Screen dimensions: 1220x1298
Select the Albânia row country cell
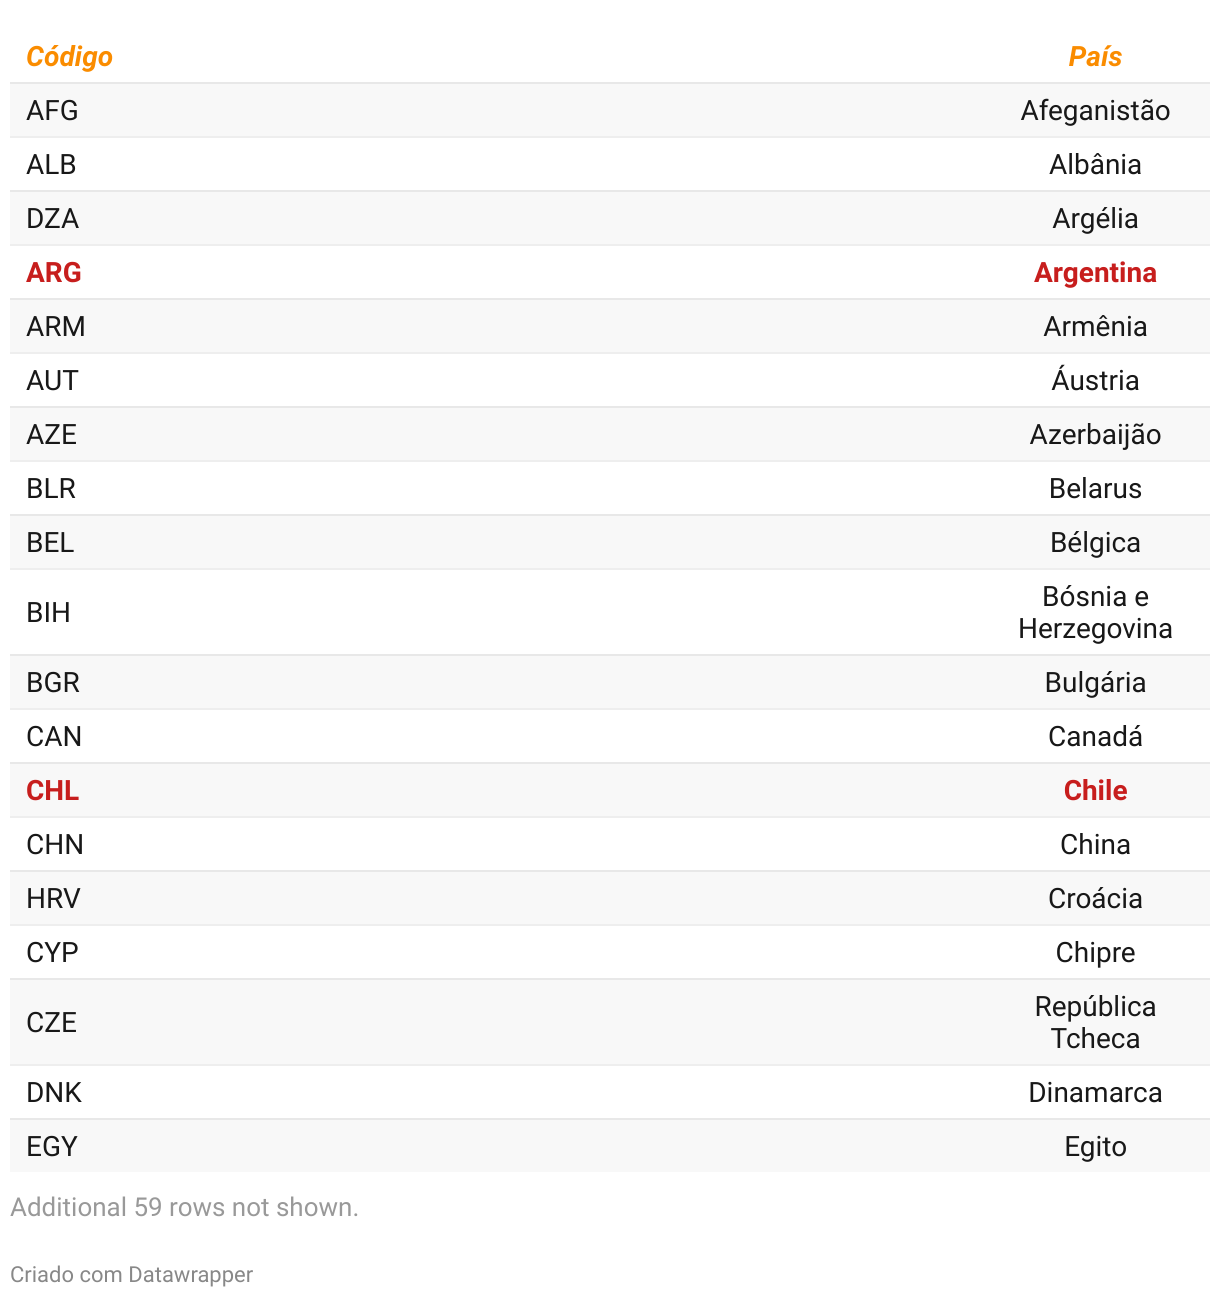[x=1095, y=165]
